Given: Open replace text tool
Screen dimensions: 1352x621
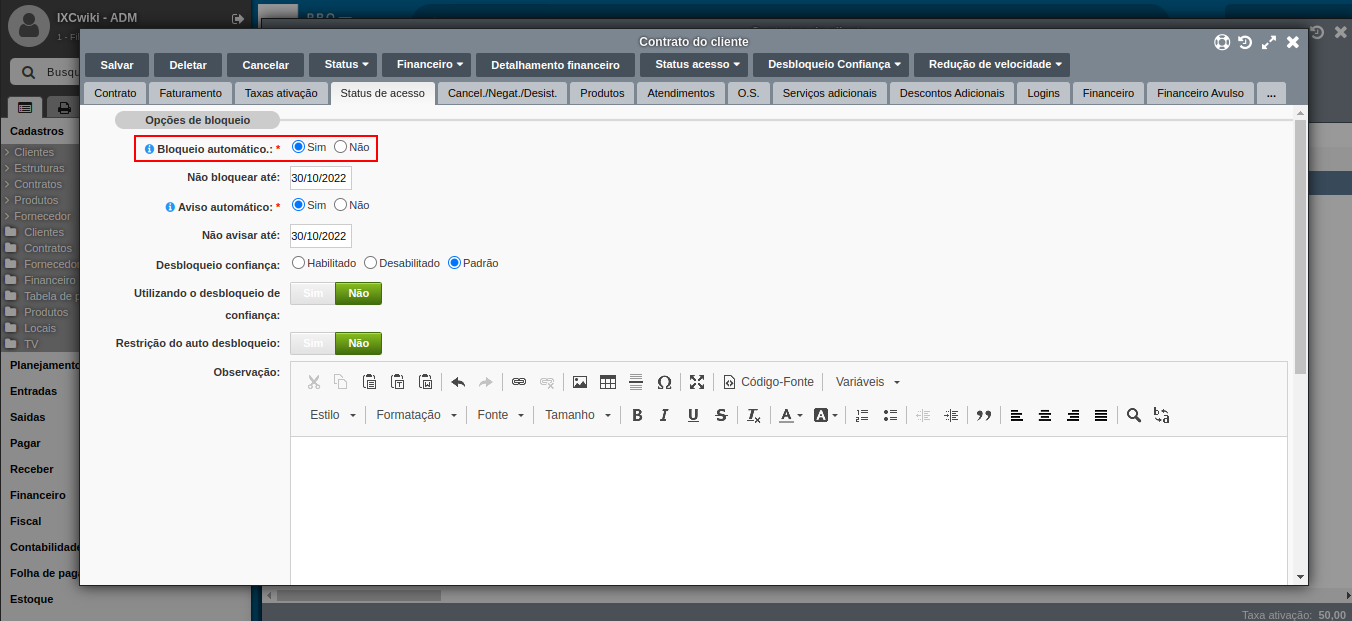Looking at the screenshot, I should click(x=1162, y=415).
